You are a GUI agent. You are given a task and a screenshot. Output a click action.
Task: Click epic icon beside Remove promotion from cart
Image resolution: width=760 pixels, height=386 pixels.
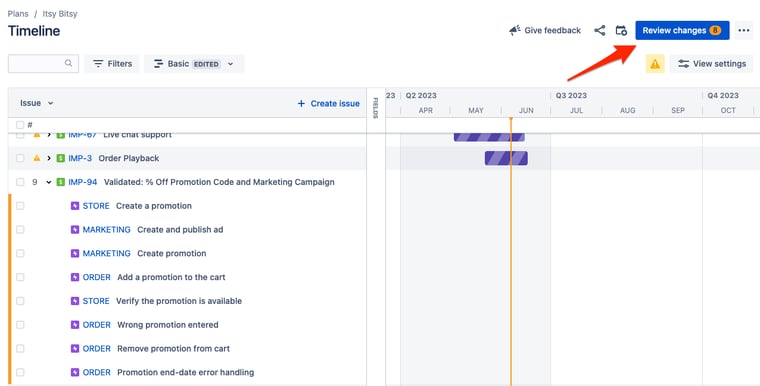click(x=75, y=349)
